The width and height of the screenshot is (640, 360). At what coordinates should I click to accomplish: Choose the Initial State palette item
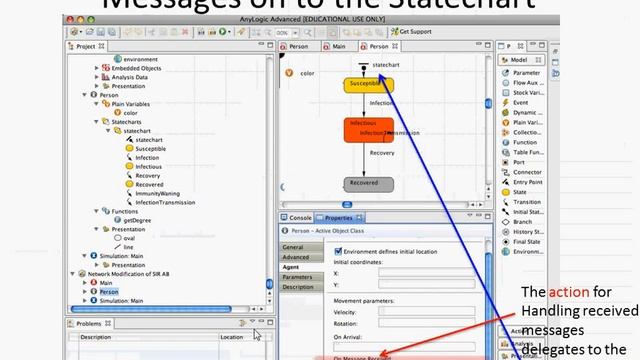pos(523,212)
